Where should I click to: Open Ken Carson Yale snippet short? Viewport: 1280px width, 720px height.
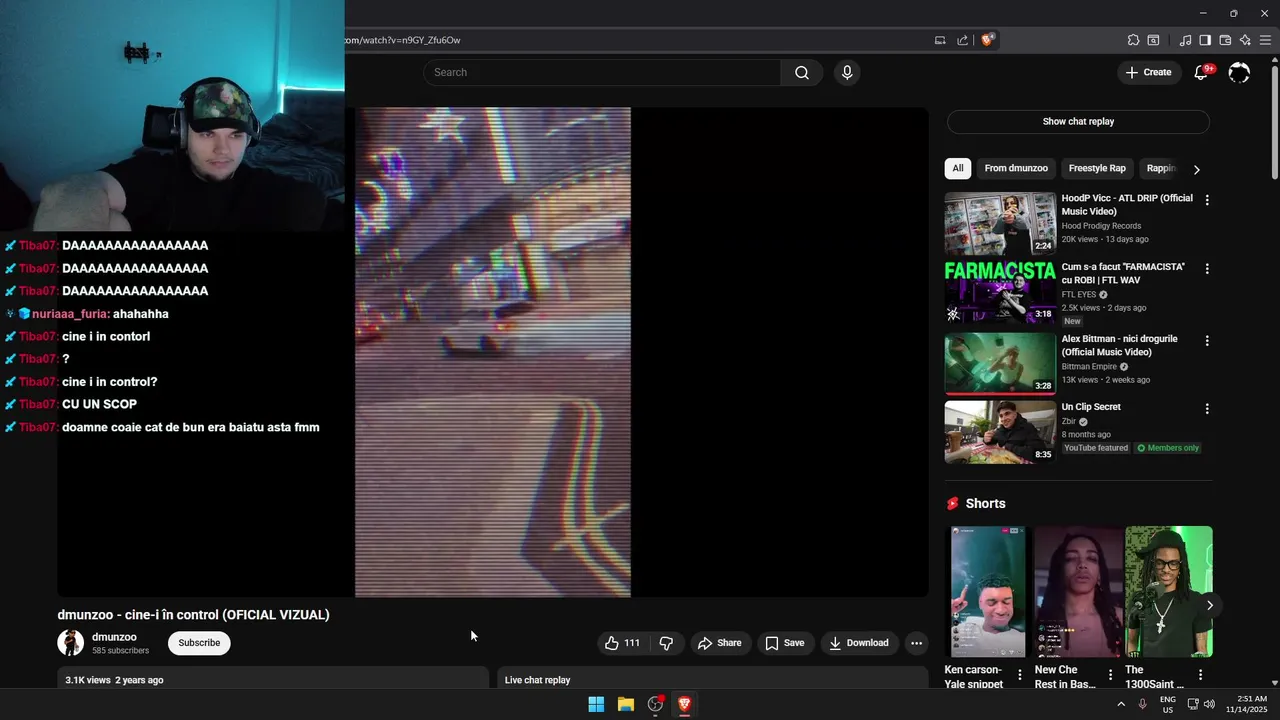[988, 592]
